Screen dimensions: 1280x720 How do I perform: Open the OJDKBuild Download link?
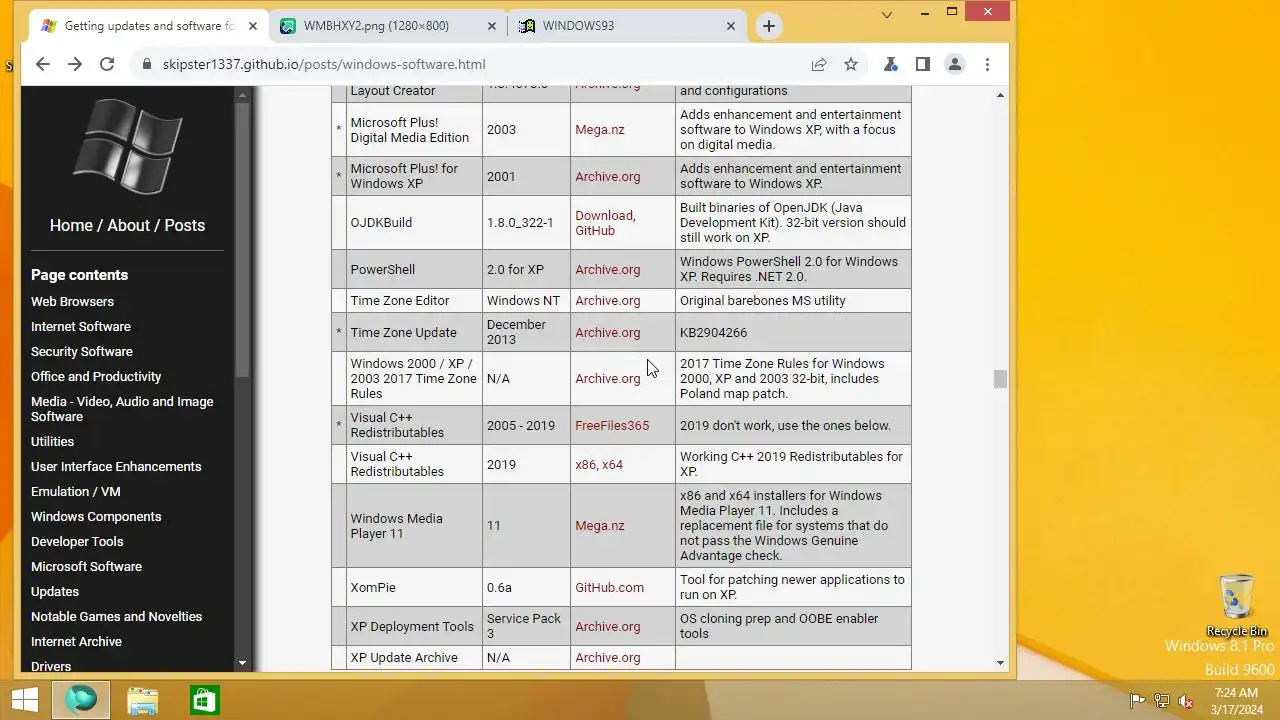coord(604,215)
